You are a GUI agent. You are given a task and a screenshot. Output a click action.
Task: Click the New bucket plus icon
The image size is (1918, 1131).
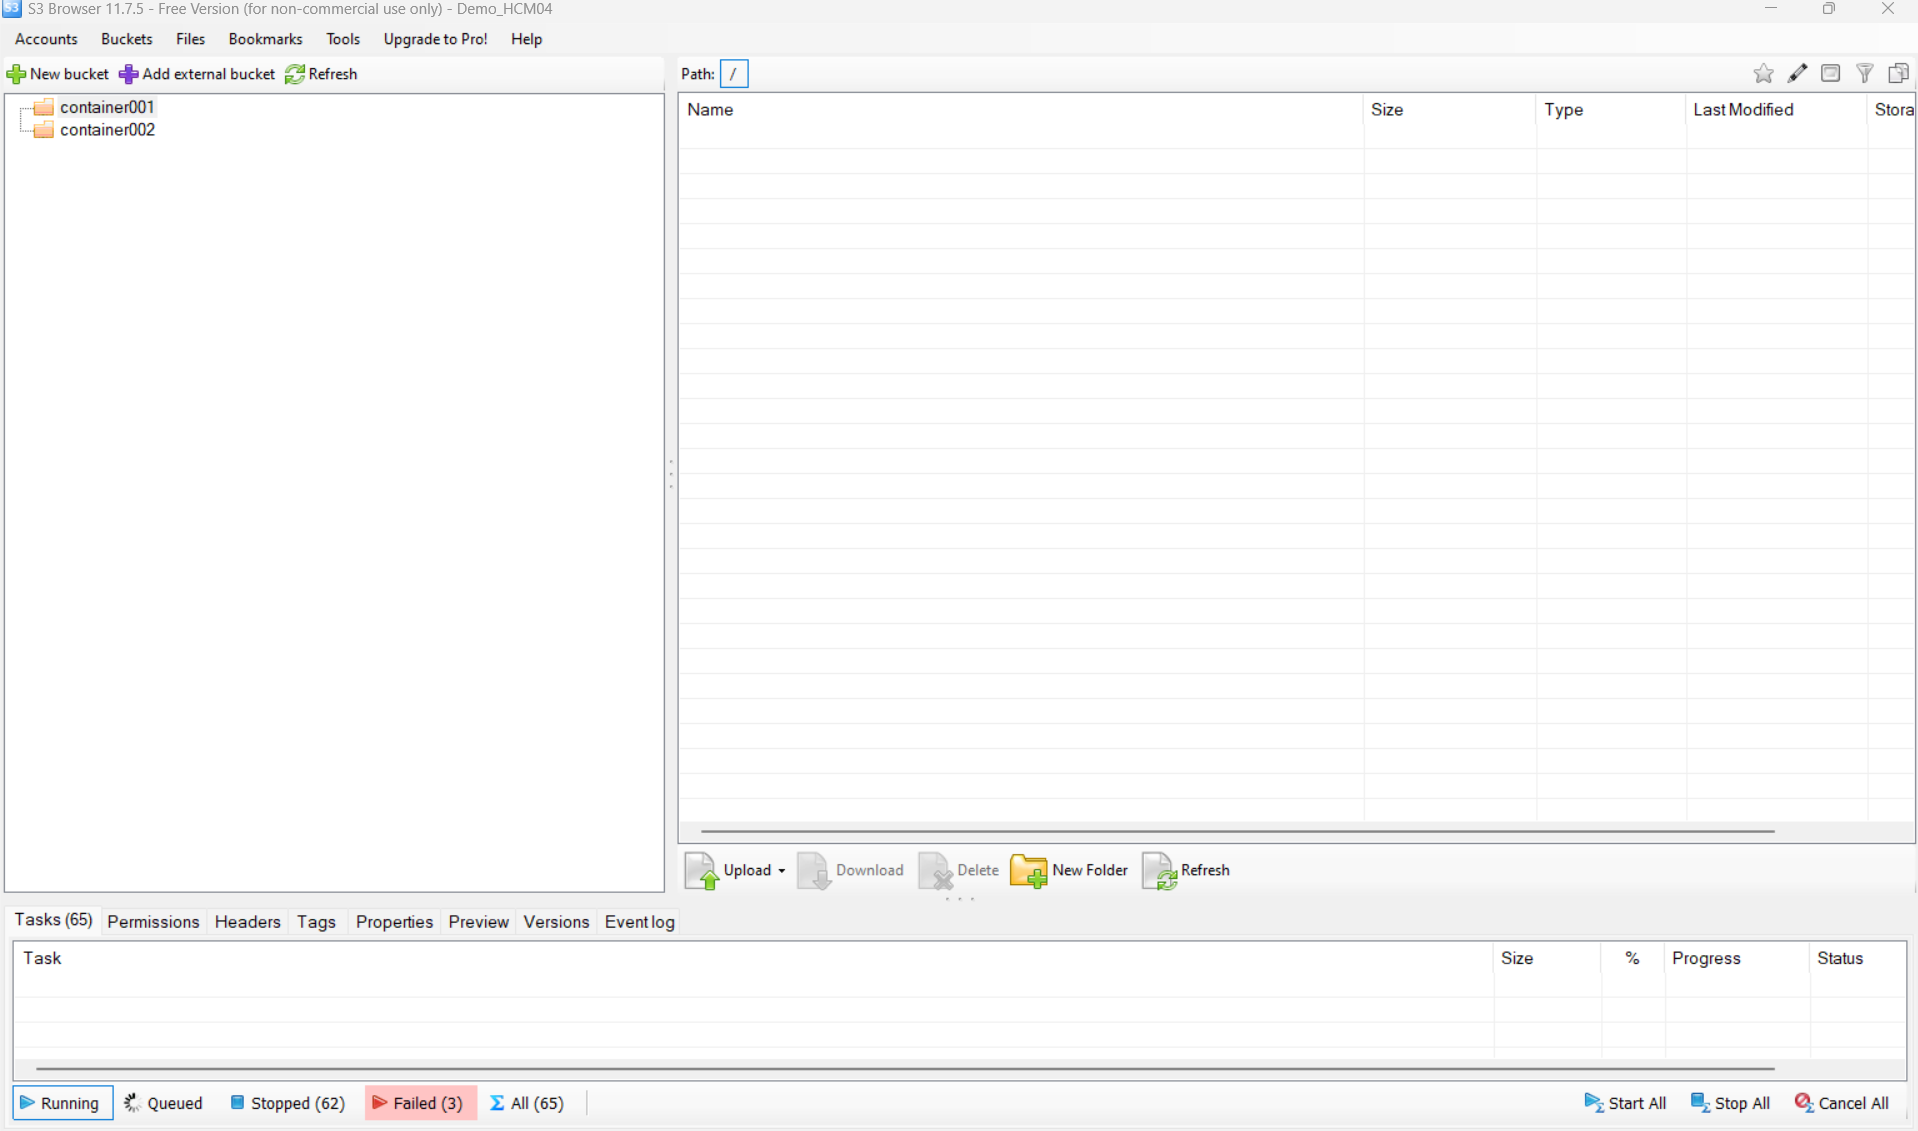(16, 74)
